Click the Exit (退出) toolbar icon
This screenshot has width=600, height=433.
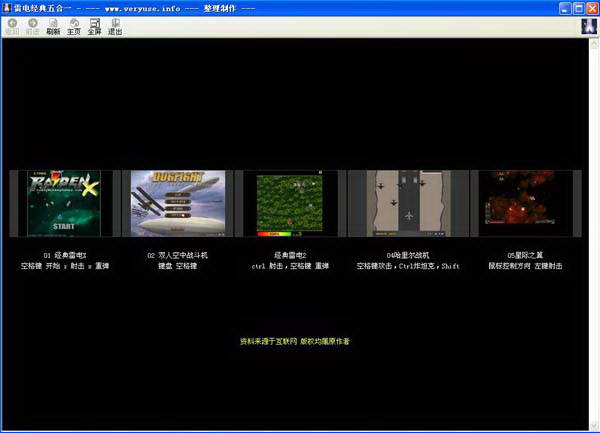pyautogui.click(x=115, y=25)
